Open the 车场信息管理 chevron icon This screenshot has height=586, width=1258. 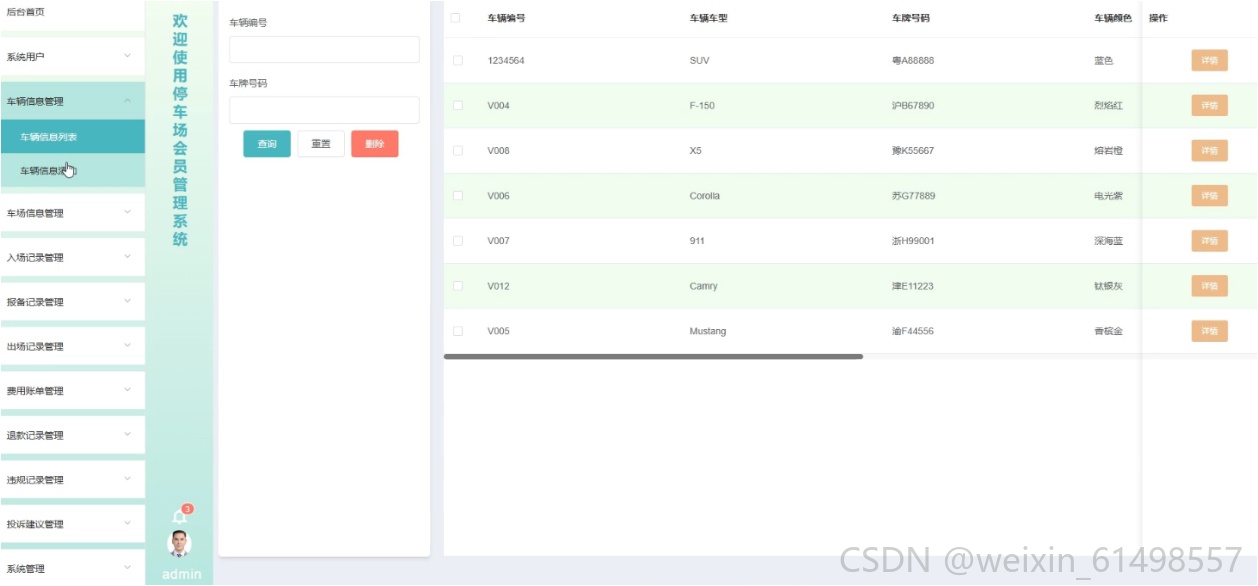point(127,212)
